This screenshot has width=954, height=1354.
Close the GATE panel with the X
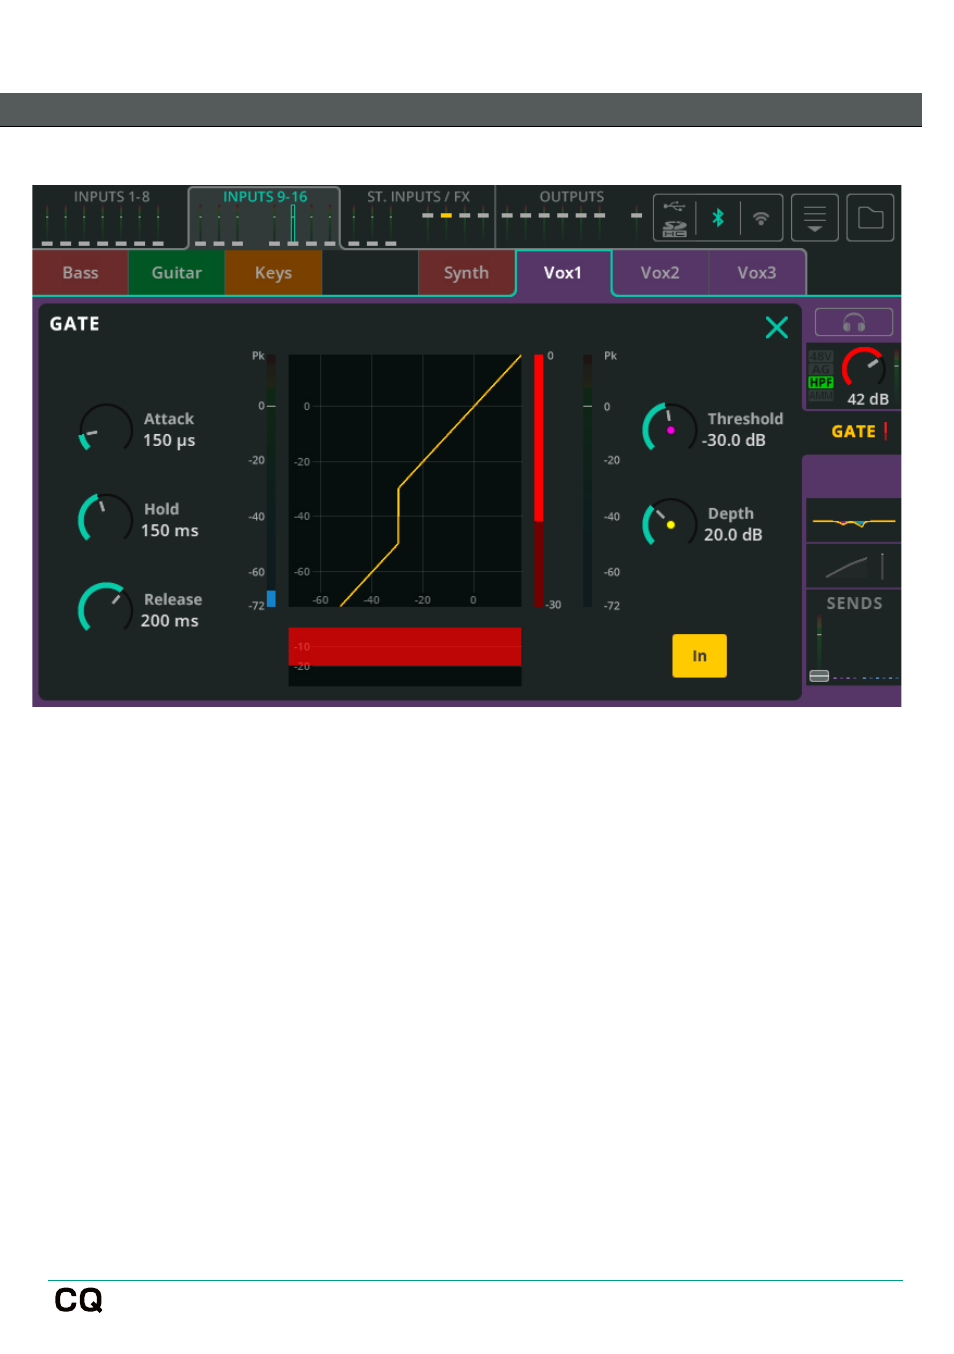point(777,327)
